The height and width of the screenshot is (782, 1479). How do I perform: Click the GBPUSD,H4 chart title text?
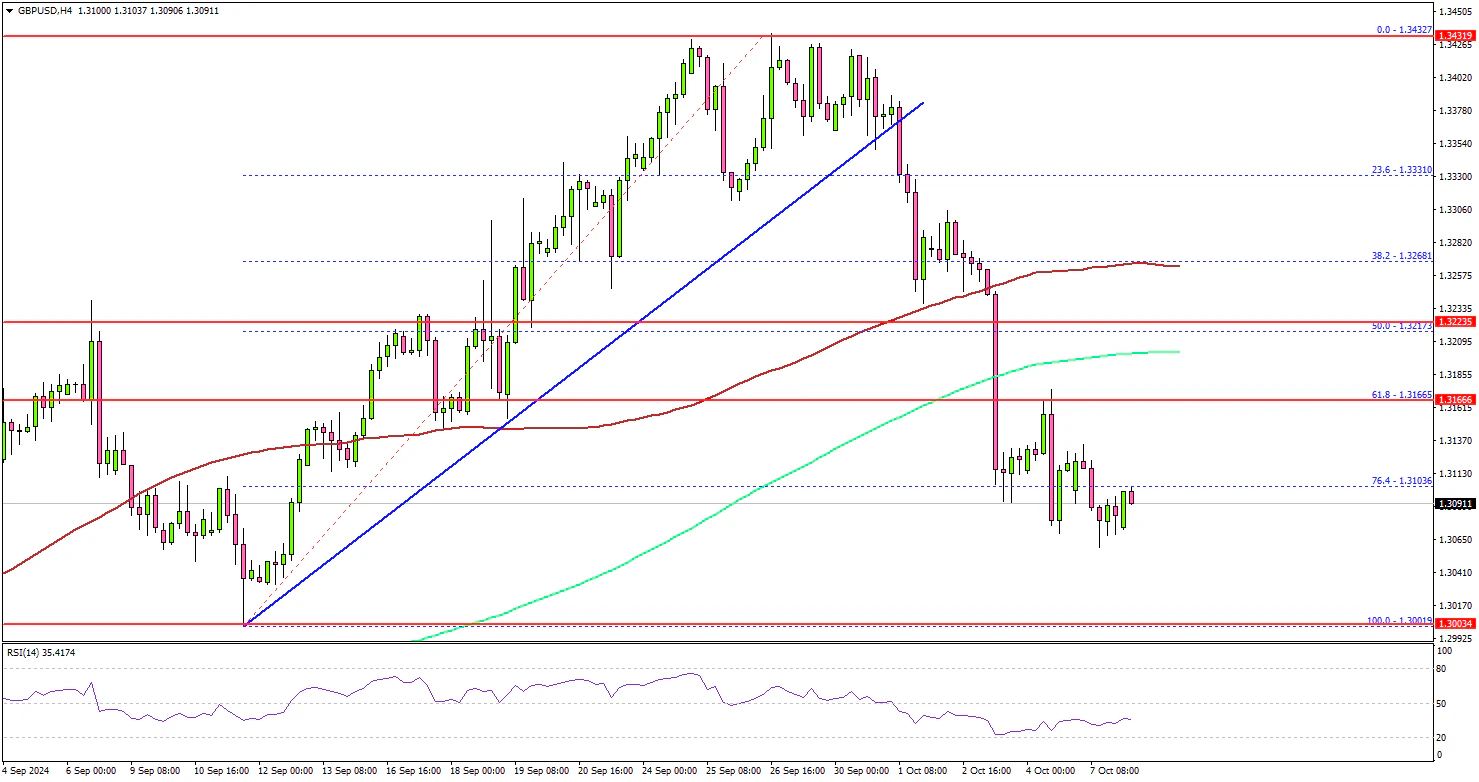pyautogui.click(x=40, y=10)
